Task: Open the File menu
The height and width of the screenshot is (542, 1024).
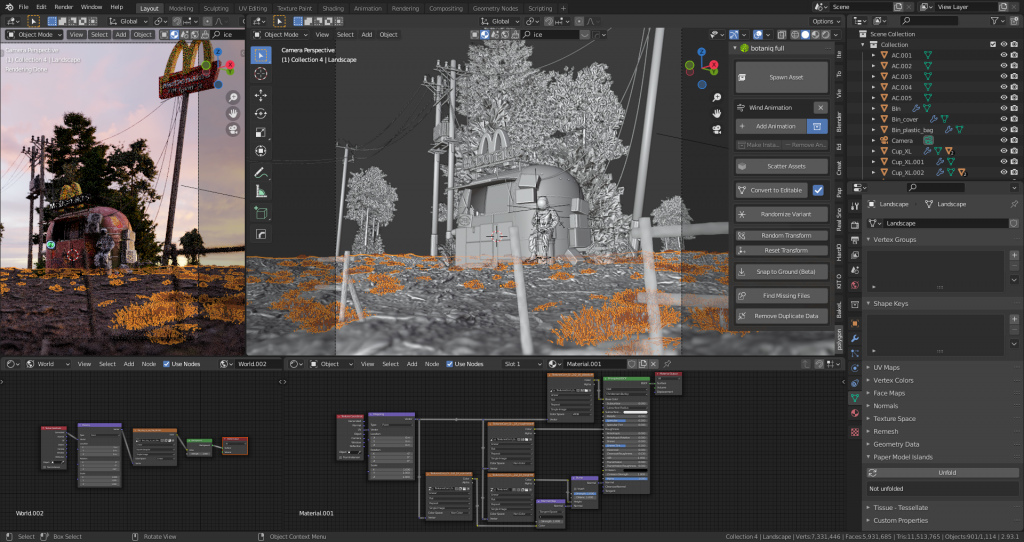Action: 23,7
